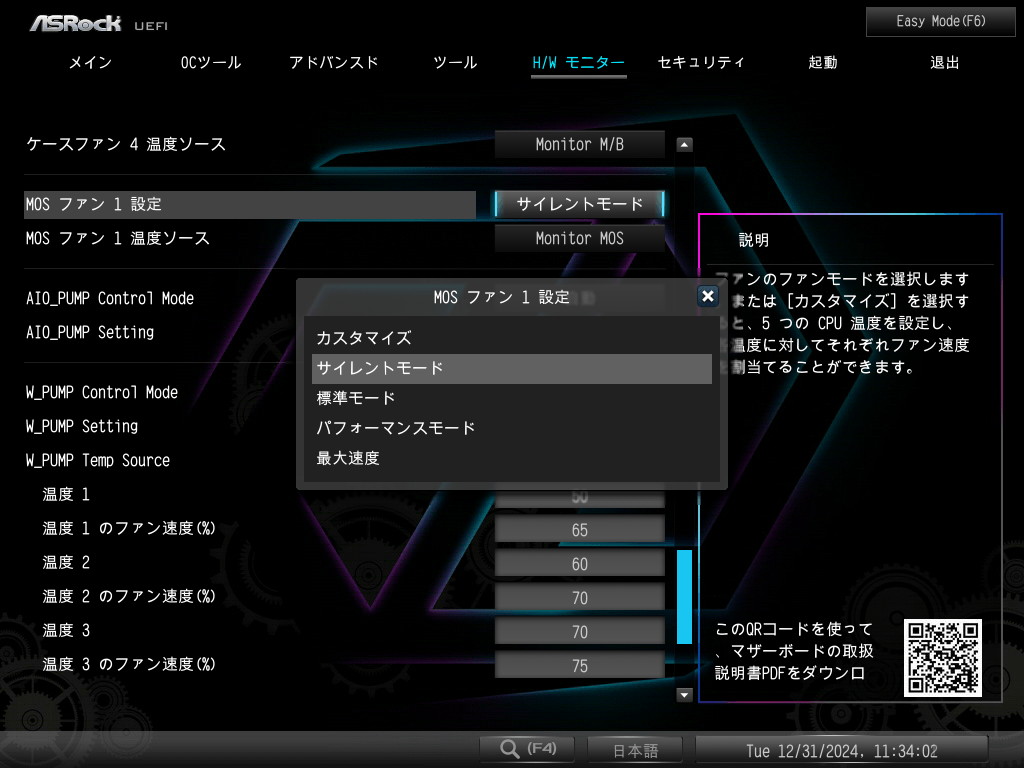Click the manual download QR code

click(x=942, y=658)
